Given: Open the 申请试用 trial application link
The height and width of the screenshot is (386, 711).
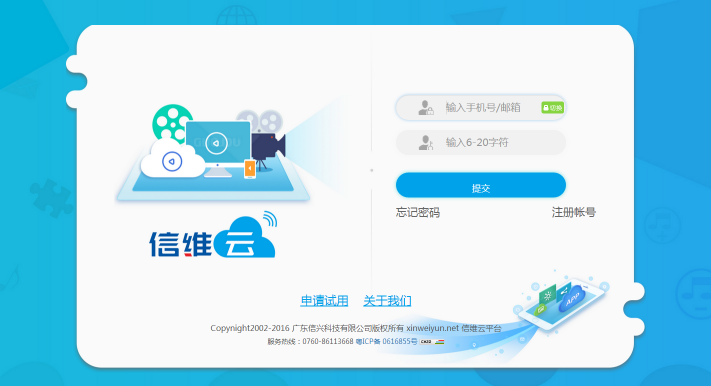Looking at the screenshot, I should (x=324, y=301).
